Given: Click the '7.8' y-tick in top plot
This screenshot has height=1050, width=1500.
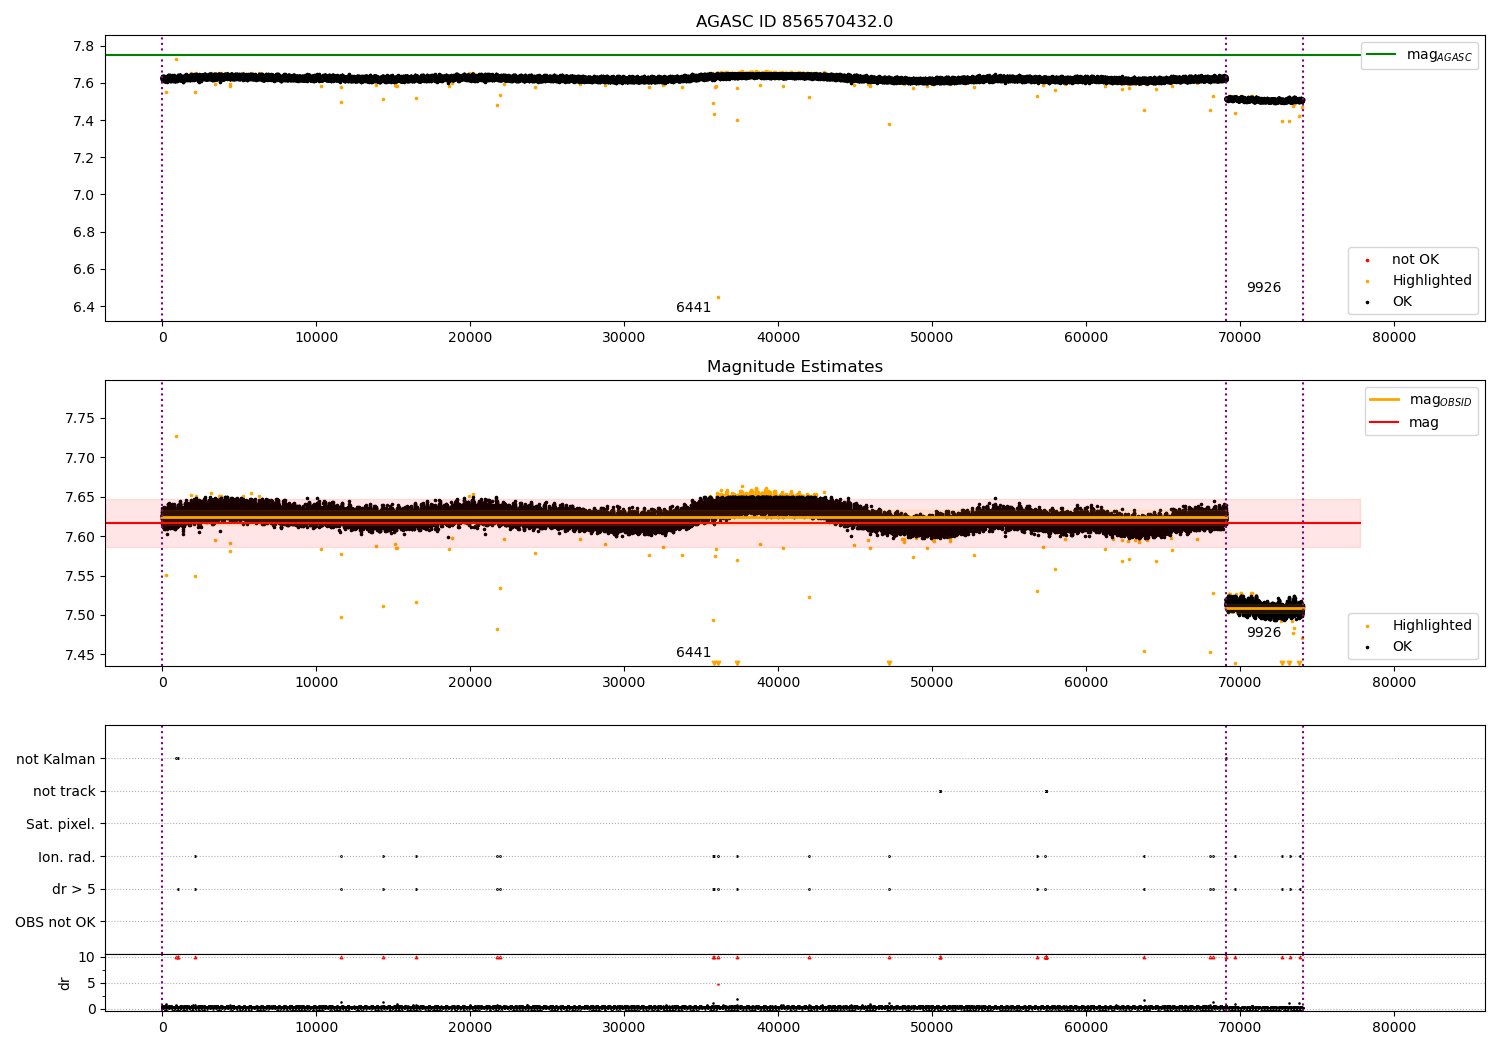Looking at the screenshot, I should 84,47.
